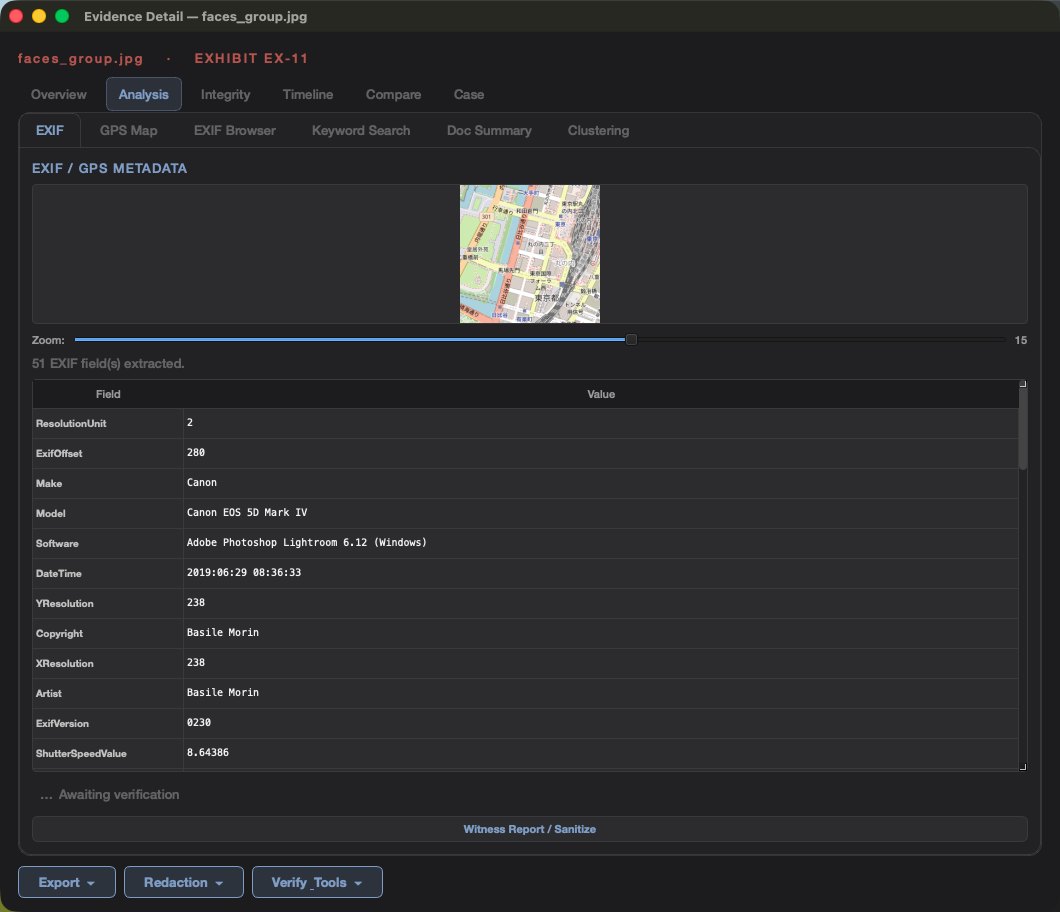The width and height of the screenshot is (1060, 912).
Task: Click the DateTime value 2019:06:29 08:36:33
Action: tap(601, 573)
